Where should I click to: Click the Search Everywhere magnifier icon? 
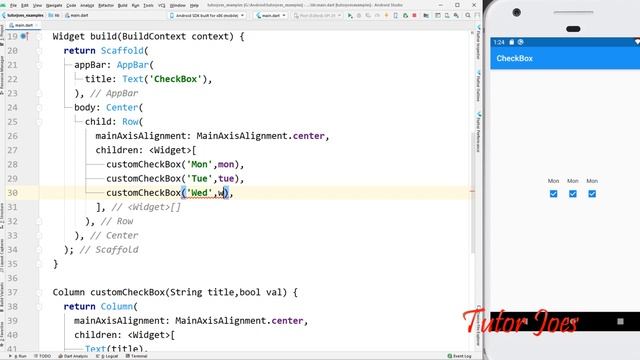pos(468,16)
